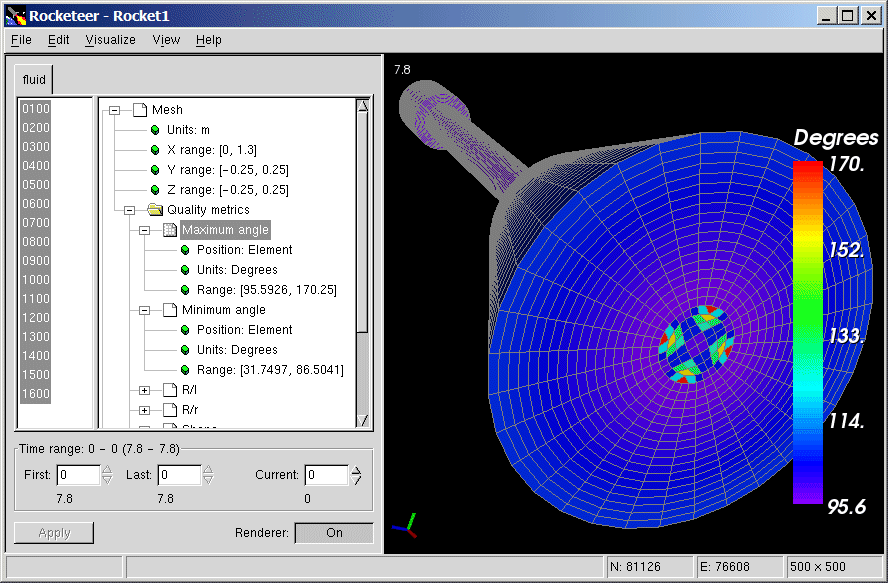Select block 1000 in the list
Image resolution: width=888 pixels, height=583 pixels.
pyautogui.click(x=36, y=279)
